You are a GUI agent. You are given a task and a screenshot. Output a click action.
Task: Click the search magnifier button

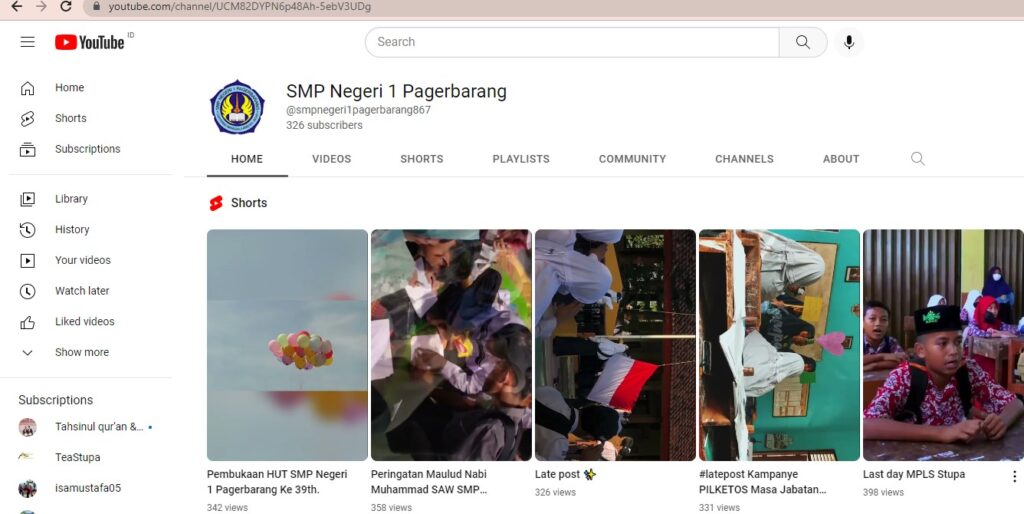pos(803,42)
